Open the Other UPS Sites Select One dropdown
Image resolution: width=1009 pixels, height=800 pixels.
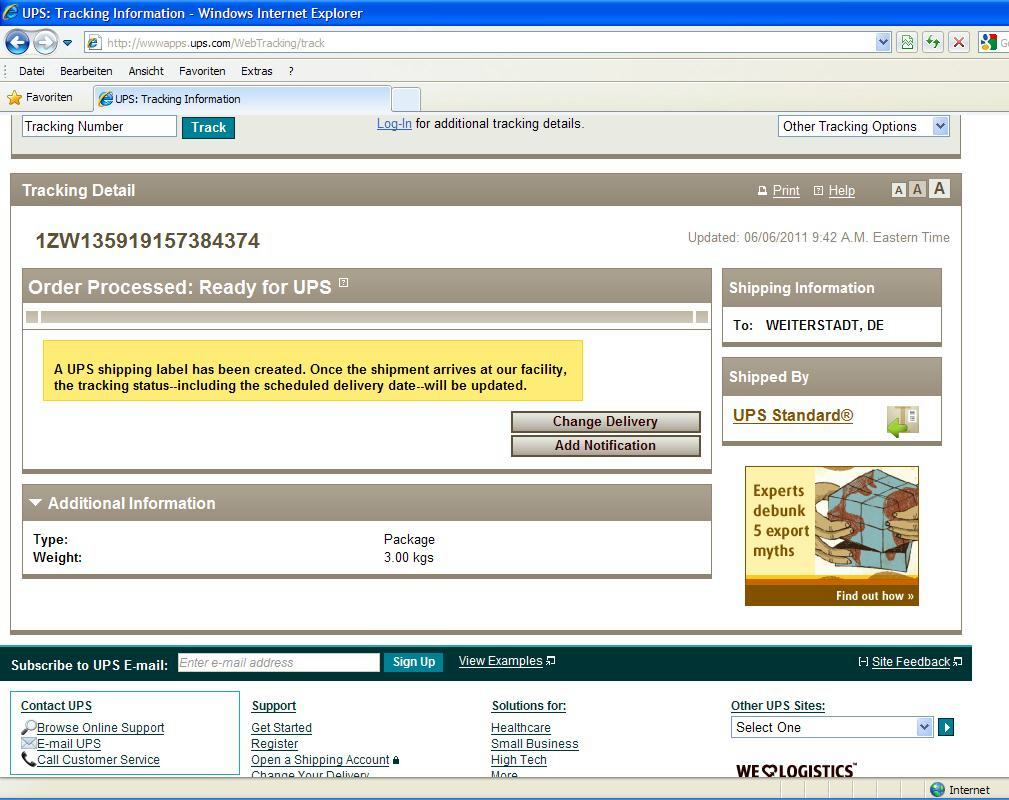924,727
